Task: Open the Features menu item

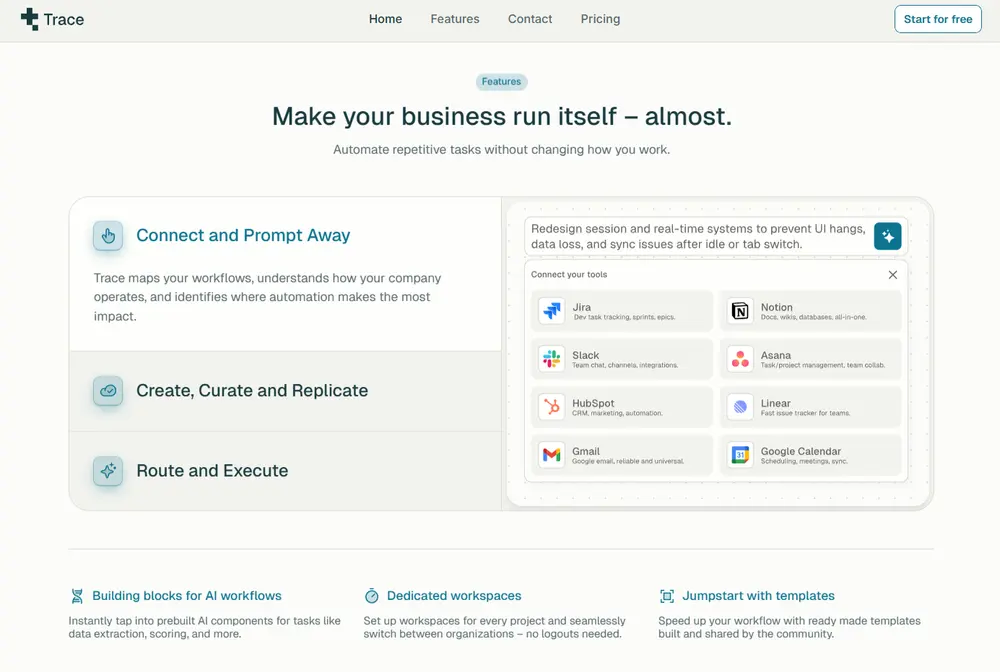Action: pos(455,19)
